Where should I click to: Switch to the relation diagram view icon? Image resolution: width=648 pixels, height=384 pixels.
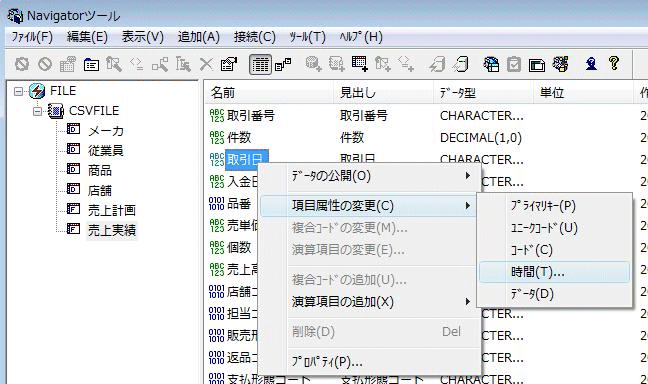point(283,64)
